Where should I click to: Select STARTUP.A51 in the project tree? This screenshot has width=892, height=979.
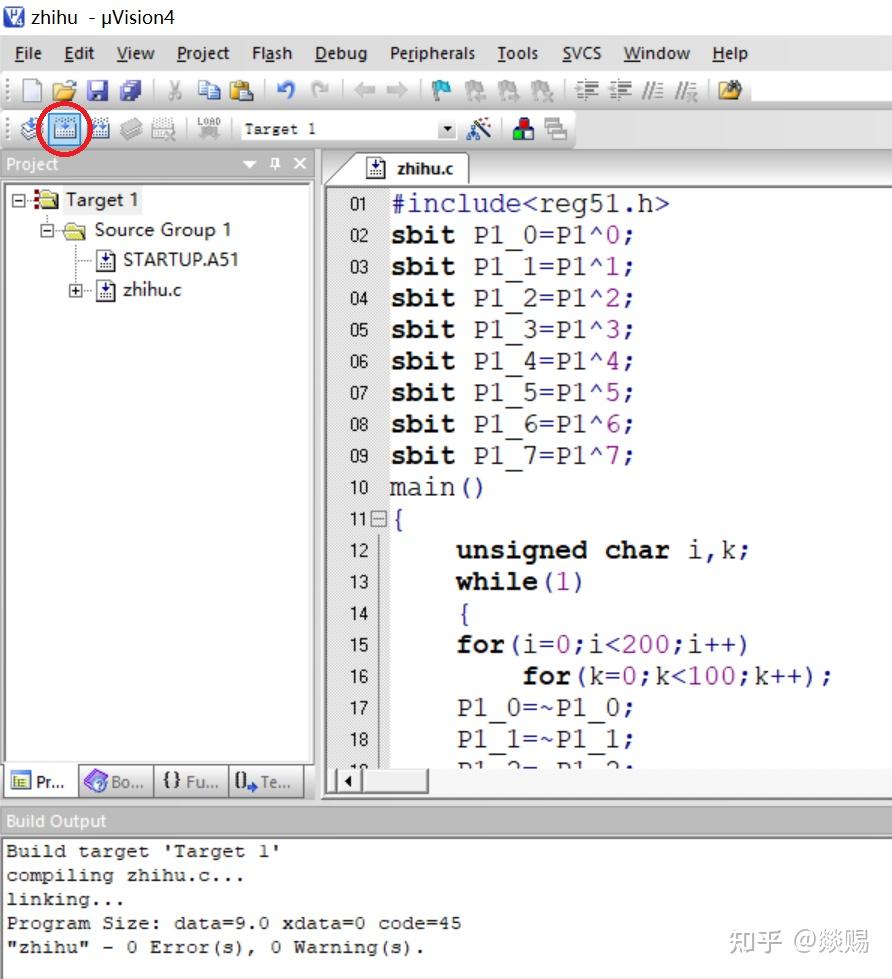(180, 260)
